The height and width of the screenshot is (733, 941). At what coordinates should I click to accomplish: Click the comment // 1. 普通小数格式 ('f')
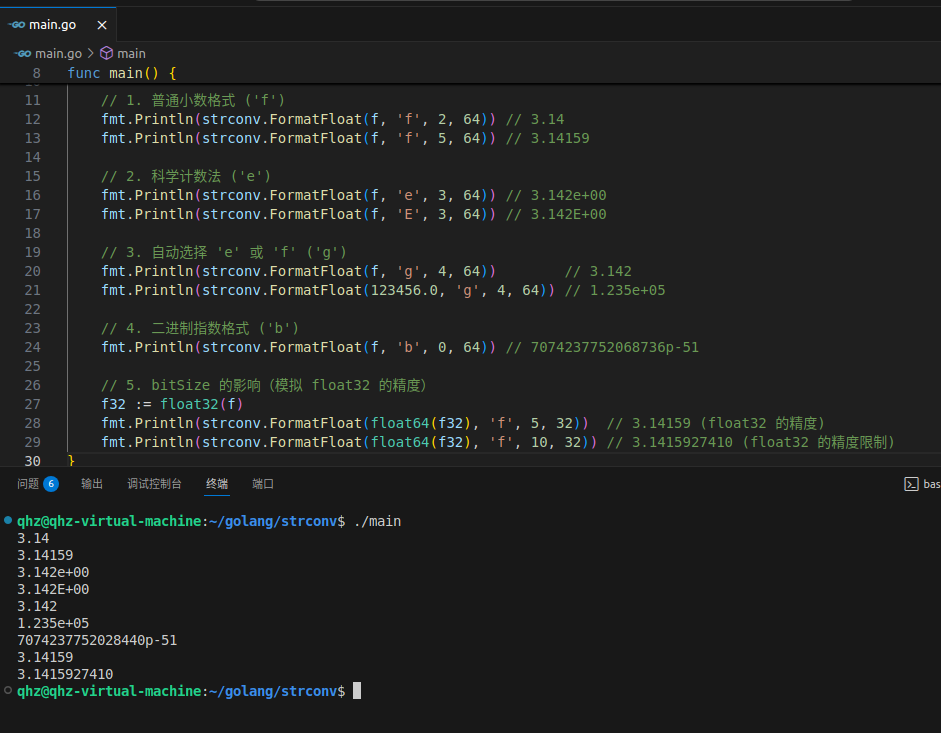(x=193, y=100)
